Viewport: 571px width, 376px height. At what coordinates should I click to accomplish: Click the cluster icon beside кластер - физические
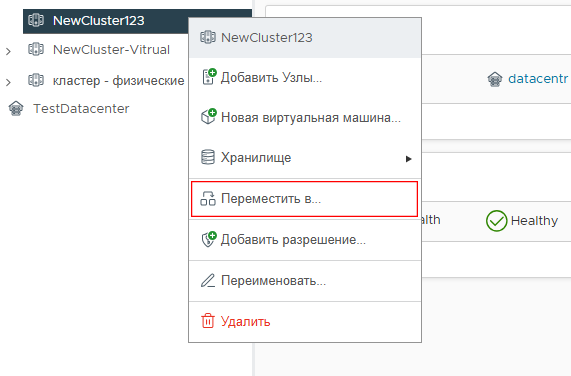[36, 80]
